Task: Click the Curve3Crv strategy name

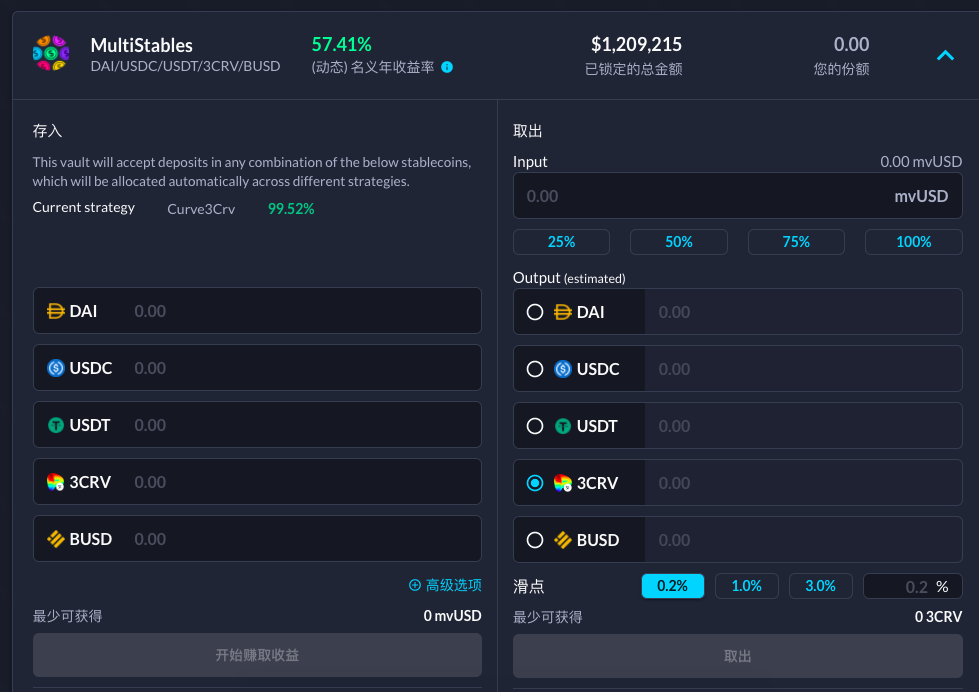Action: click(201, 209)
